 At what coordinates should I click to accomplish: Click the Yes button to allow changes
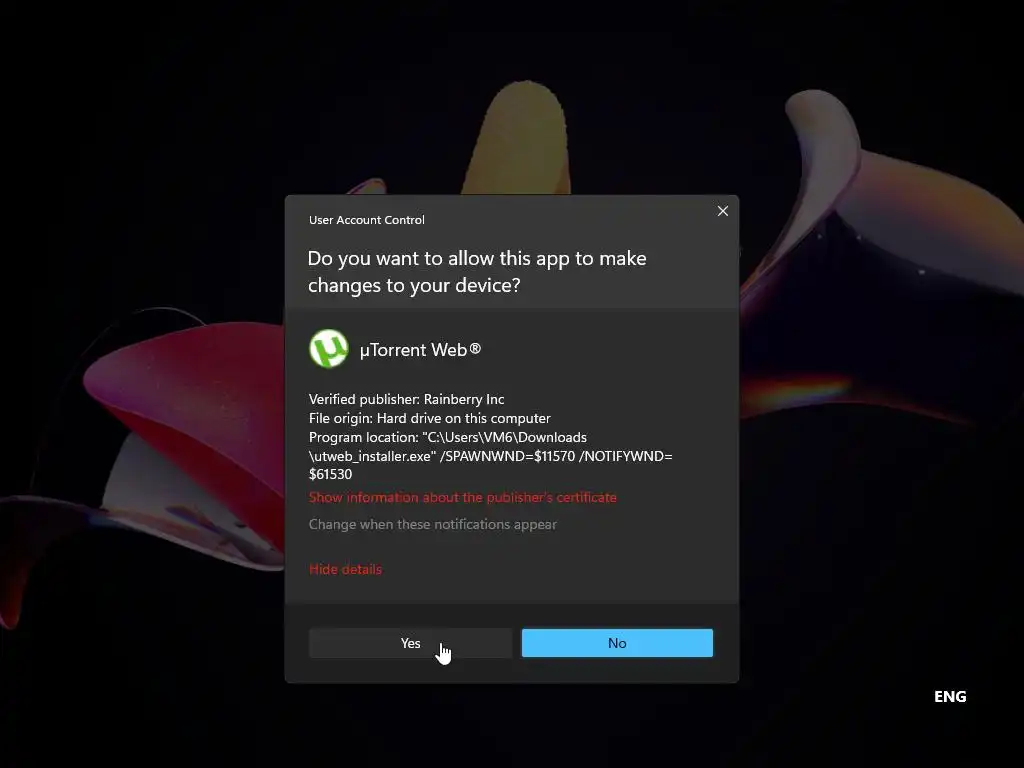410,643
